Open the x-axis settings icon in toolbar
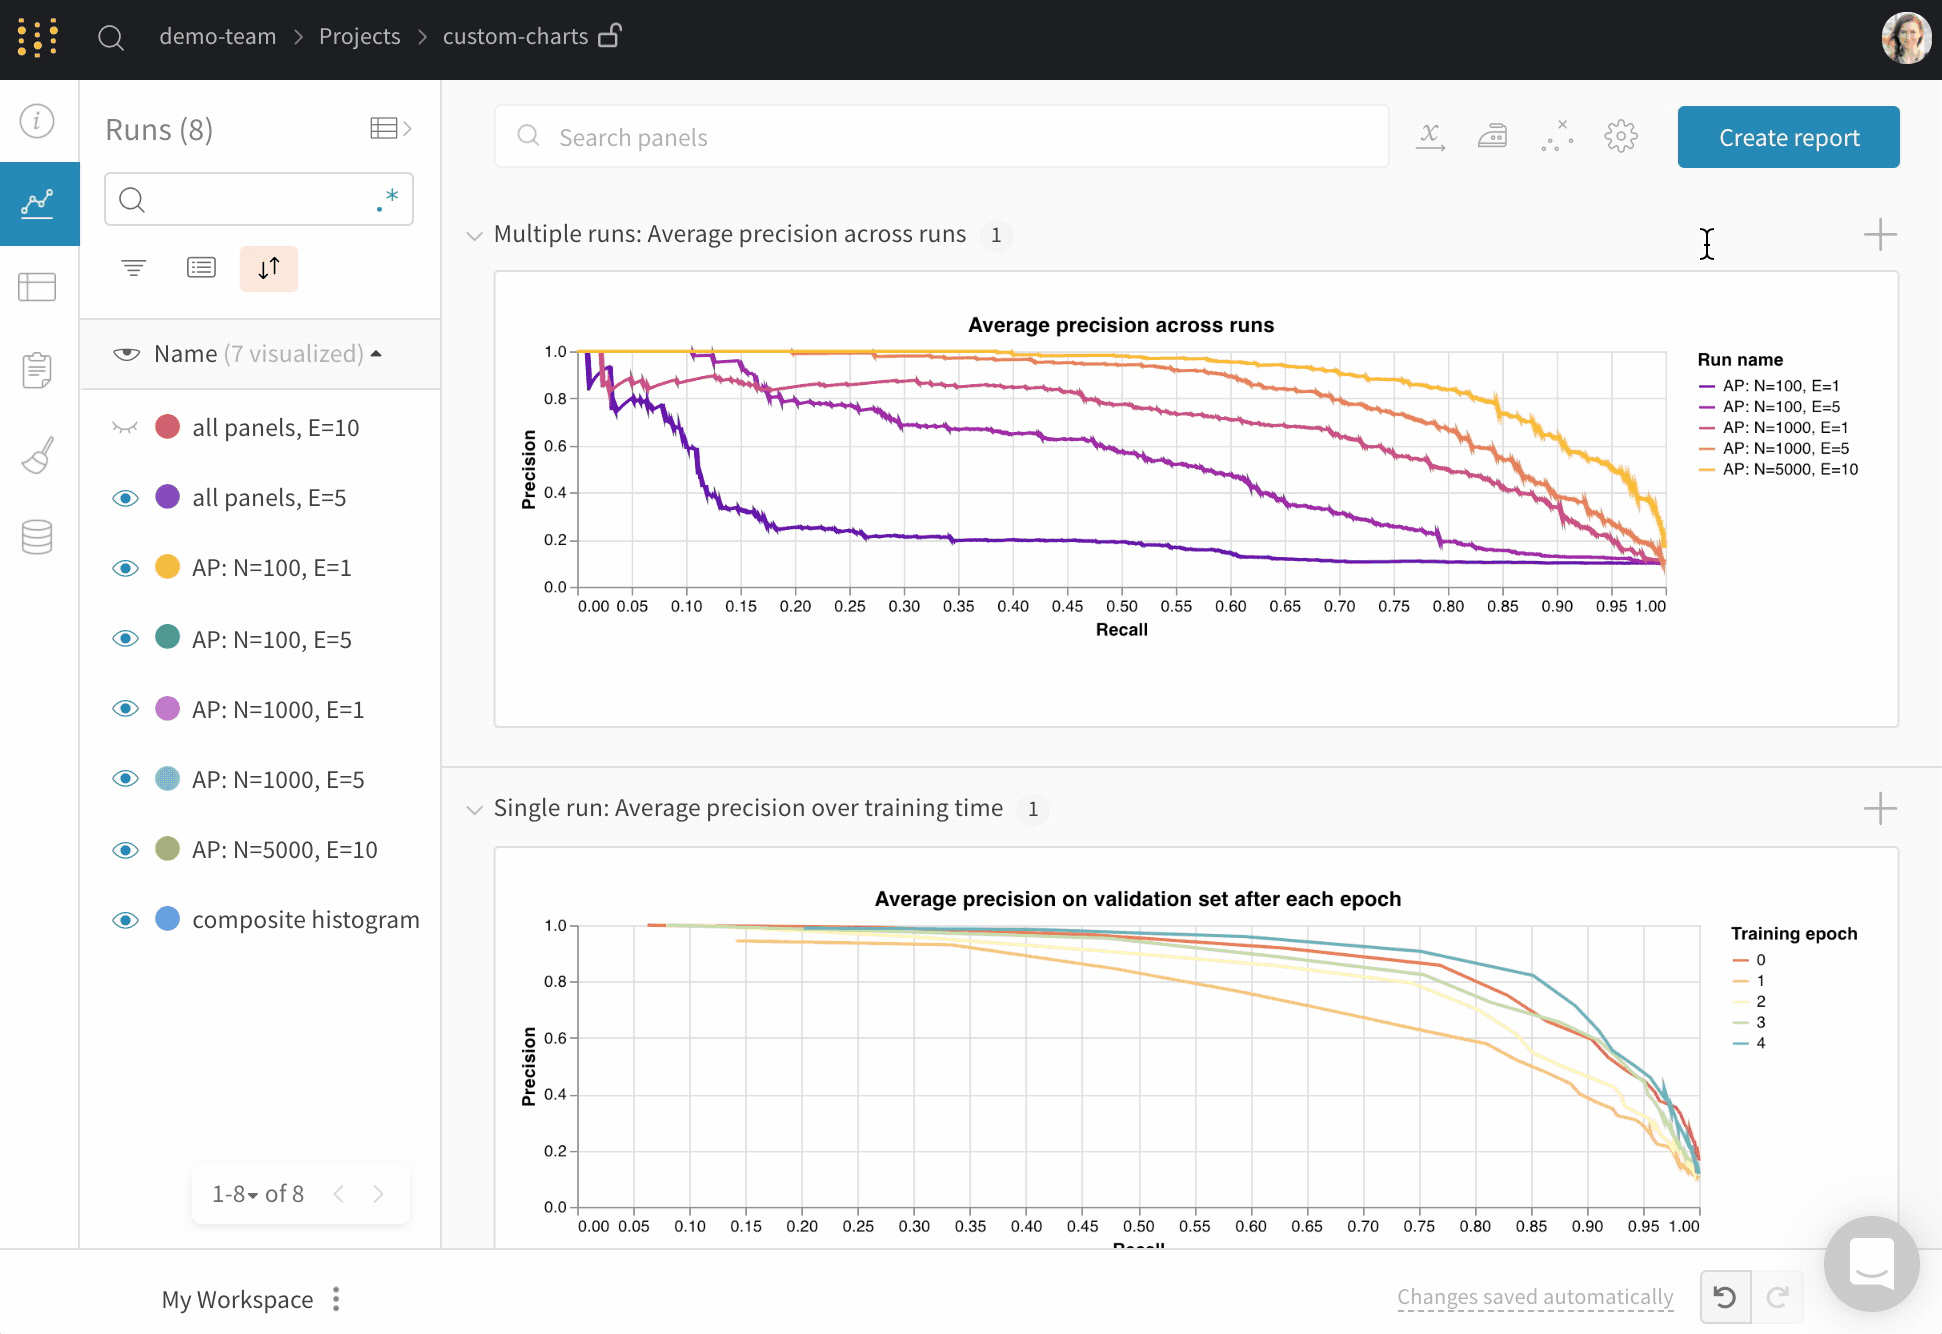 (x=1432, y=136)
